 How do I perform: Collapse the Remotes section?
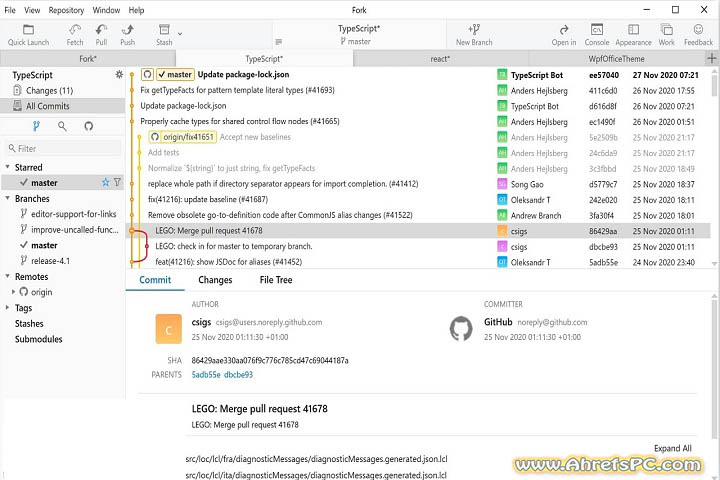pyautogui.click(x=7, y=276)
